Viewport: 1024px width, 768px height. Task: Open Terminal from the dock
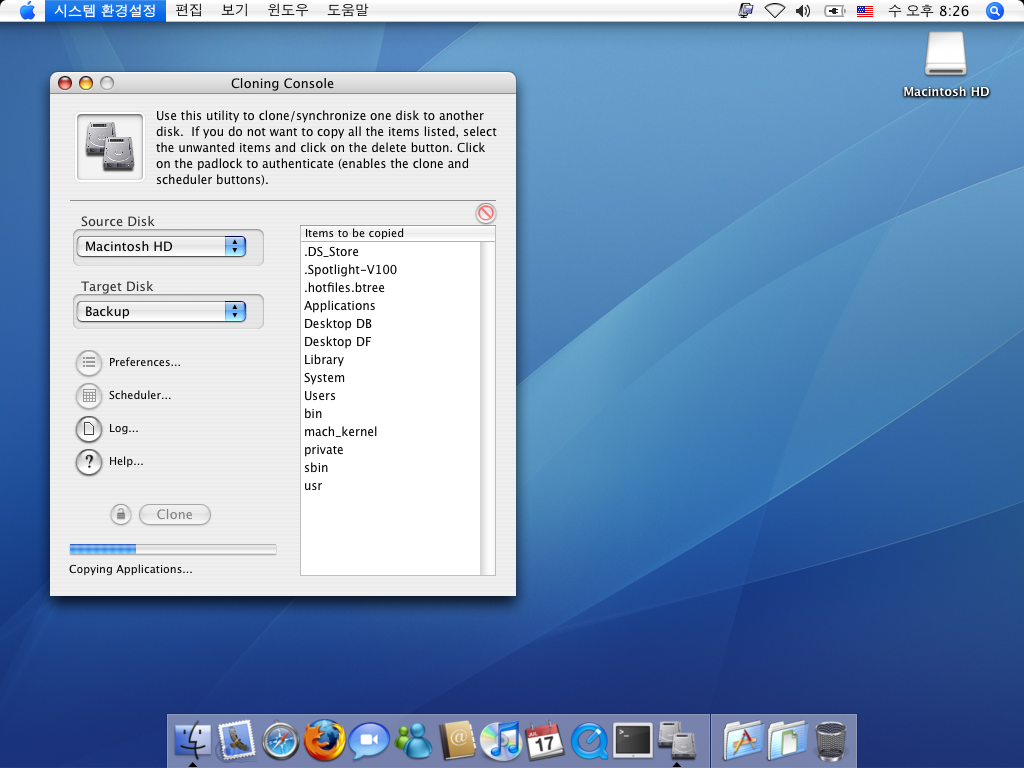tap(632, 741)
